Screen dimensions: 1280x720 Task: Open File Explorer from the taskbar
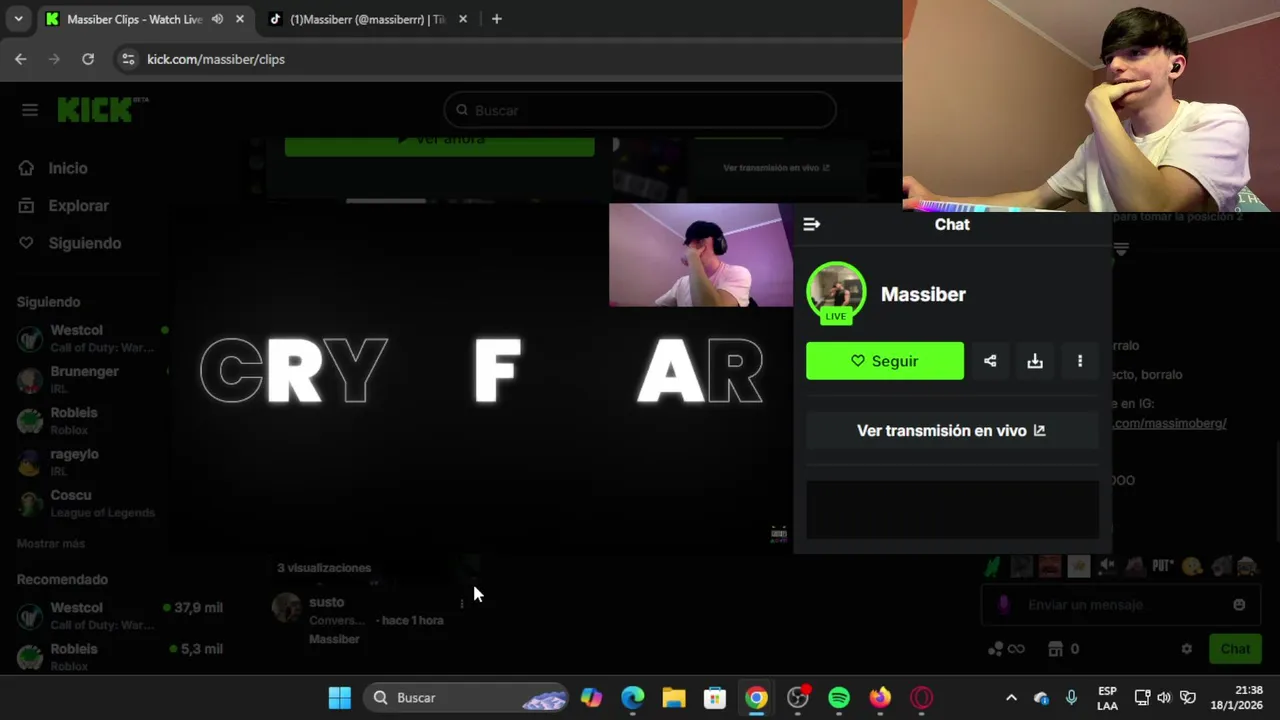(x=674, y=697)
